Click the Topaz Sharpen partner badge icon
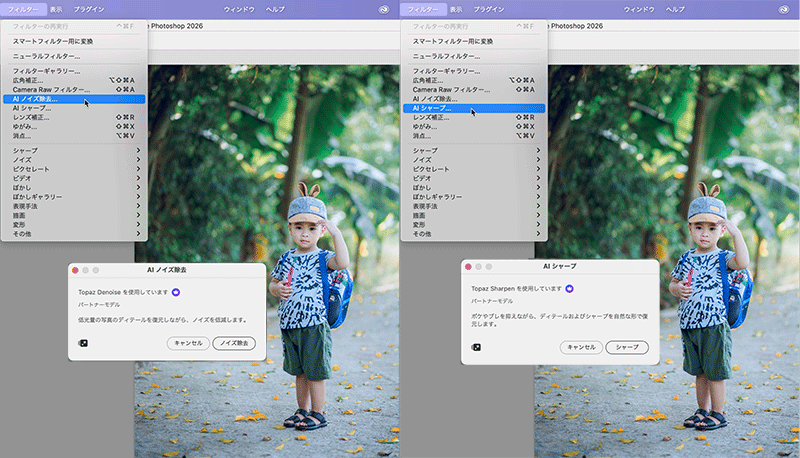Viewport: 800px width, 458px height. (x=569, y=288)
